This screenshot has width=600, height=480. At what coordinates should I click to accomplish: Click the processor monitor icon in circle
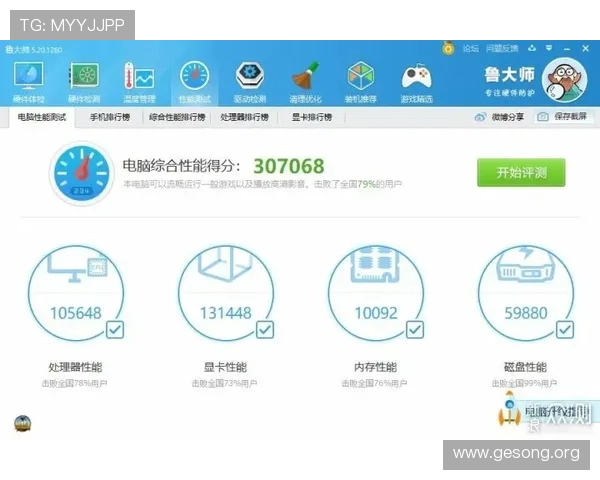point(77,266)
